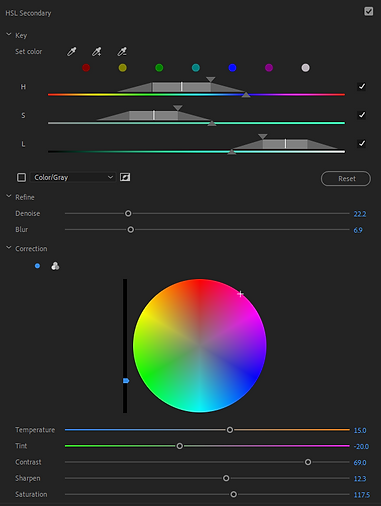Viewport: 381px width, 506px height.
Task: Collapse the Refine section
Action: pos(9,197)
